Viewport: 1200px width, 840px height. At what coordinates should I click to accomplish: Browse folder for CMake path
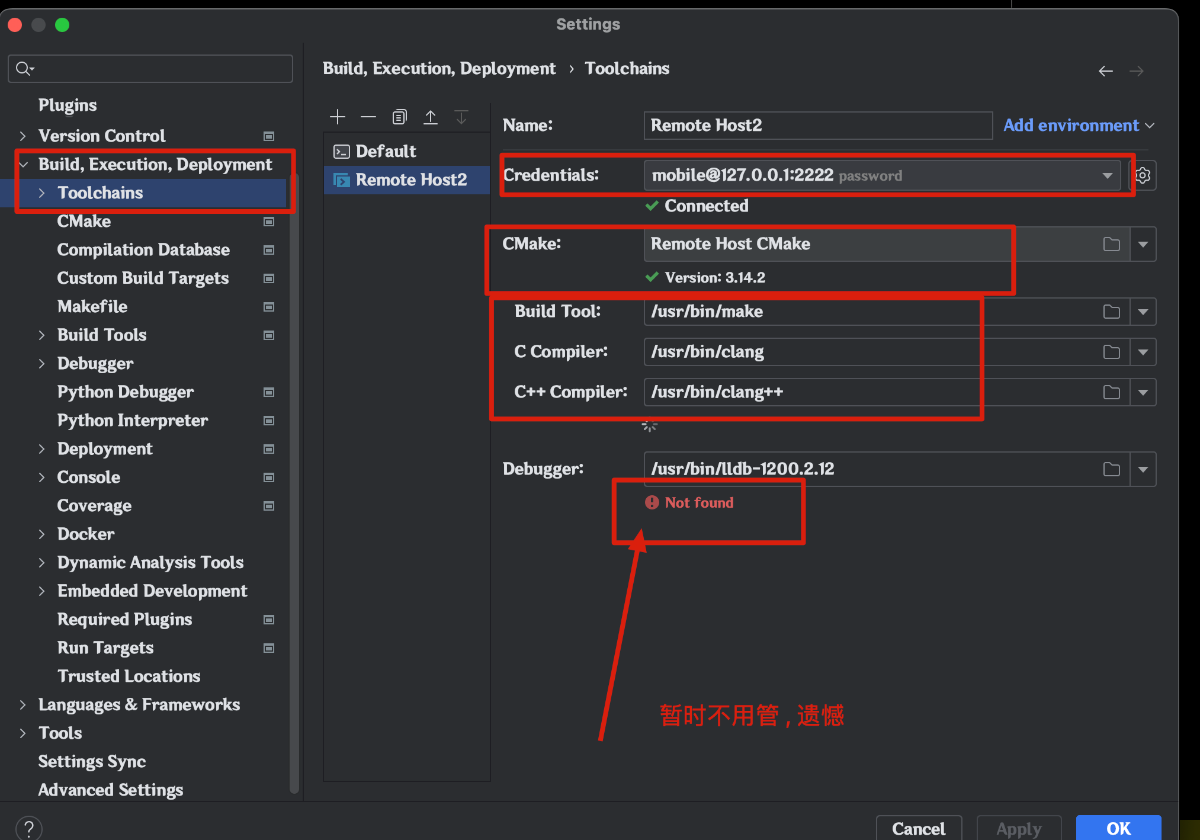coord(1111,244)
